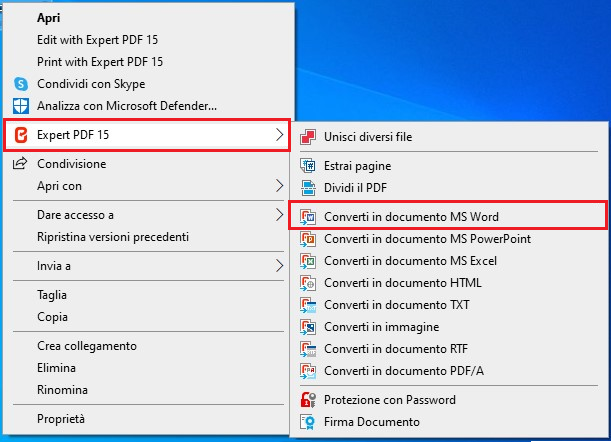This screenshot has height=442, width=611.
Task: Choose Converti in documento MS Word
Action: click(448, 215)
